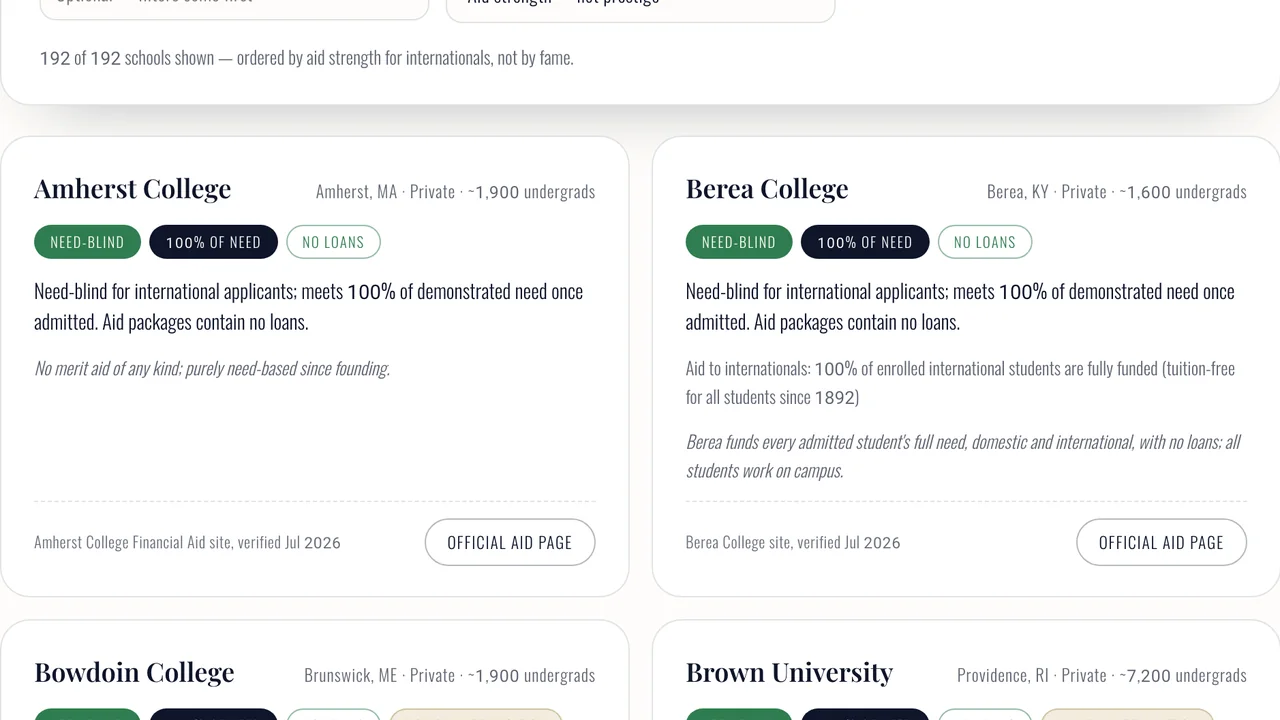
Task: Click Amherst's 'Need-blind for international applicants' description
Action: click(309, 306)
